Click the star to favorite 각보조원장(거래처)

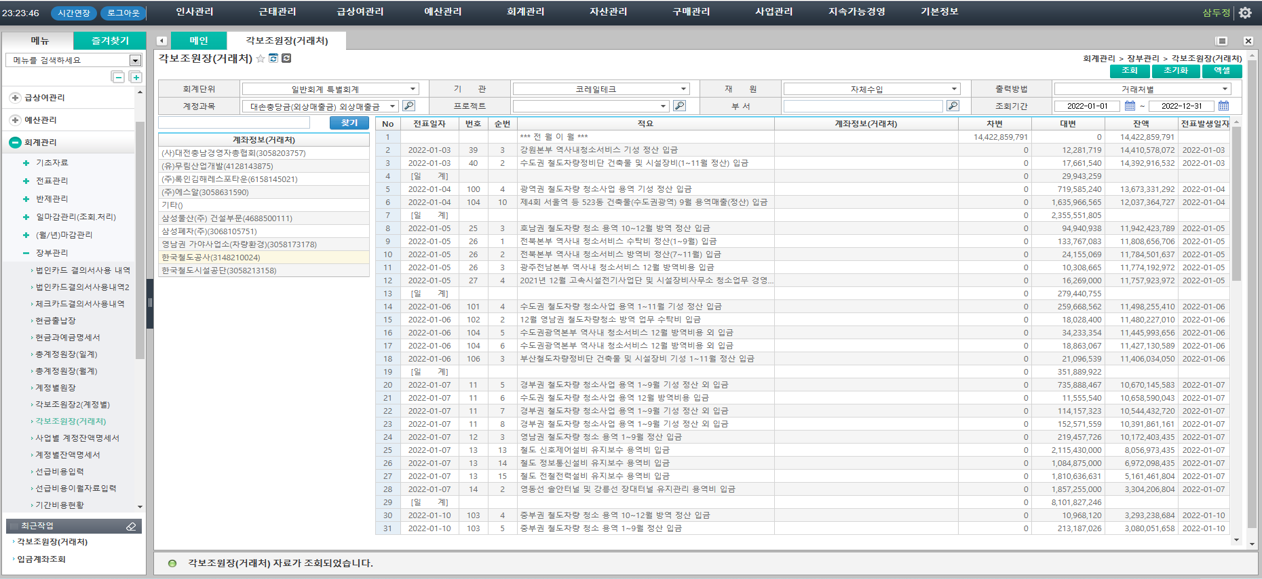point(260,60)
